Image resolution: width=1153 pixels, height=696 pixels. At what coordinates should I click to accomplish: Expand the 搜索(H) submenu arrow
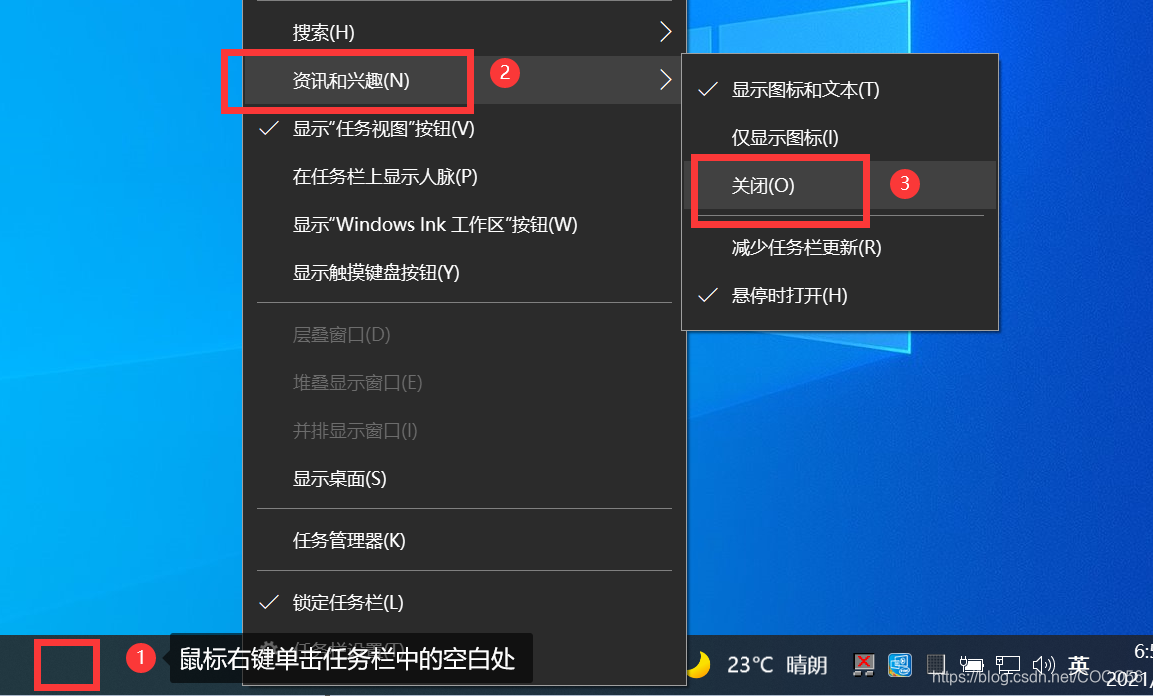tap(665, 32)
